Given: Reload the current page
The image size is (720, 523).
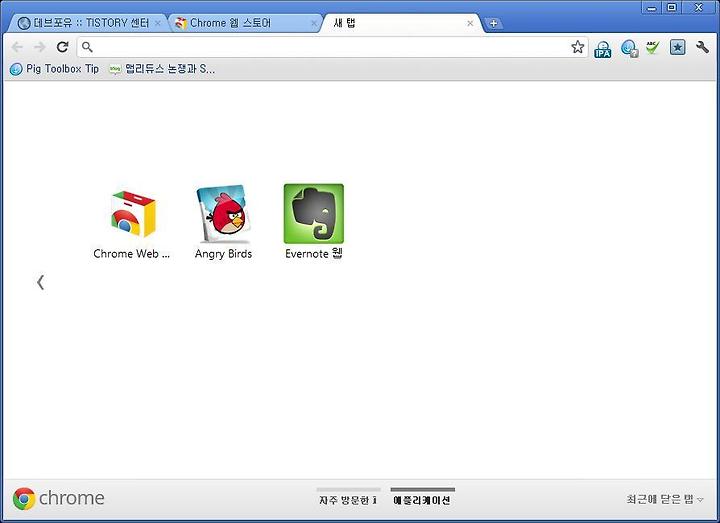Looking at the screenshot, I should point(62,46).
